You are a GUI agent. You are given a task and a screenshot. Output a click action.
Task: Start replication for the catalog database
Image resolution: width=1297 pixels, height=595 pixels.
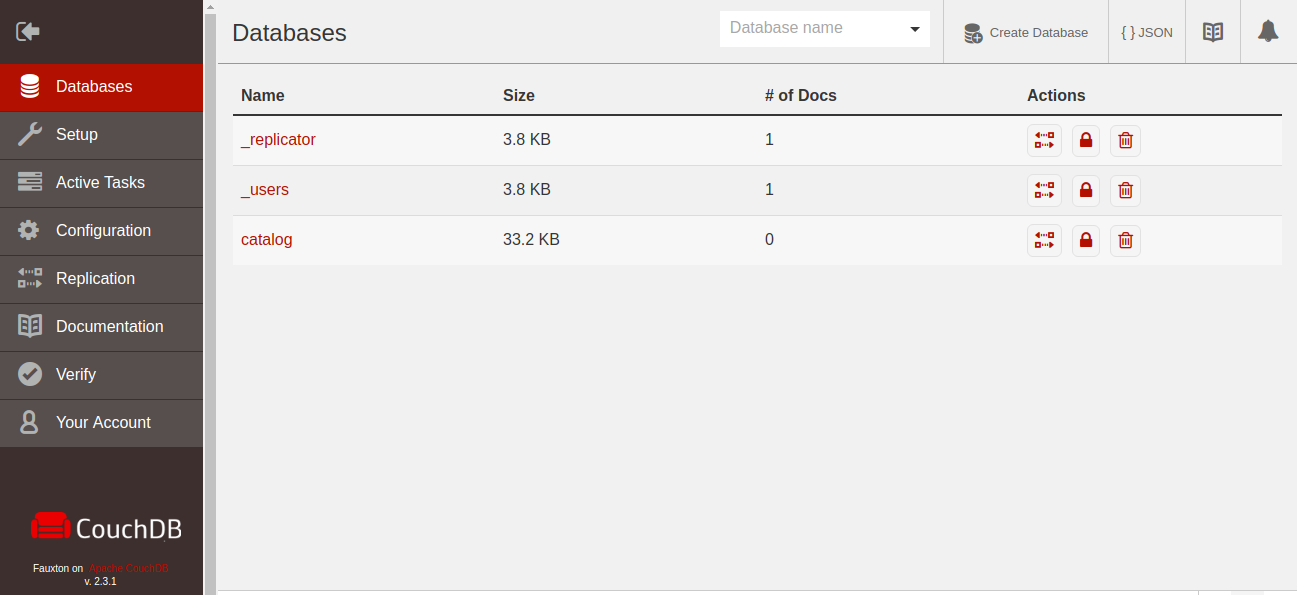pos(1044,240)
